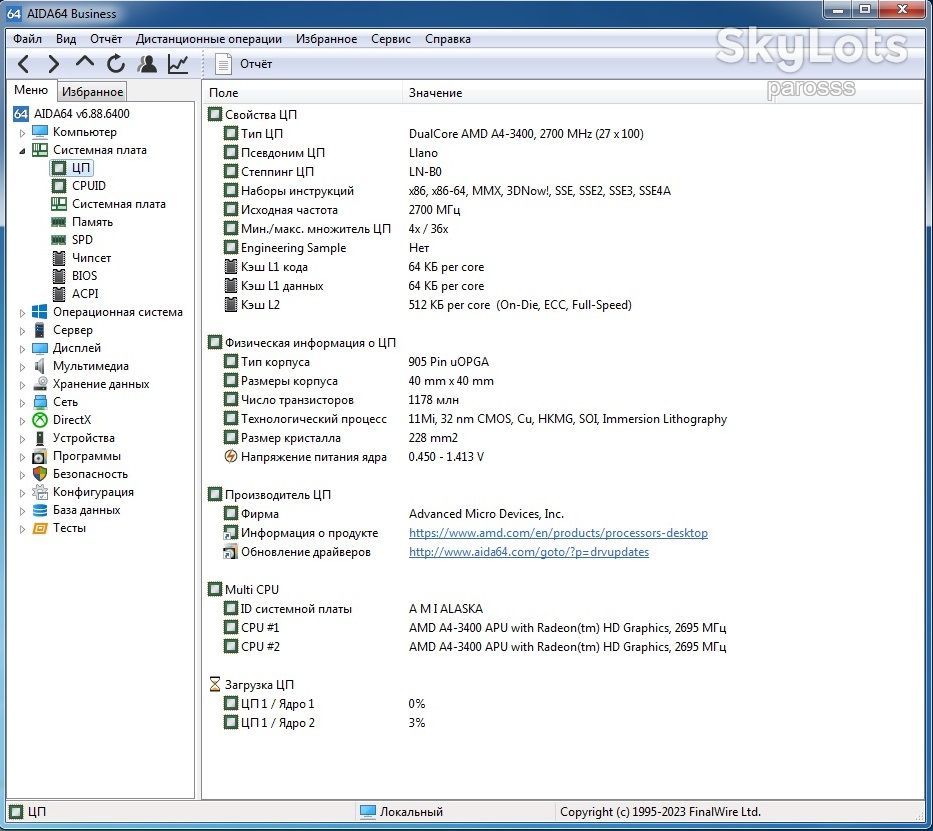Image resolution: width=933 pixels, height=831 pixels.
Task: Open the amd.com processors-desktop link
Action: (x=558, y=533)
